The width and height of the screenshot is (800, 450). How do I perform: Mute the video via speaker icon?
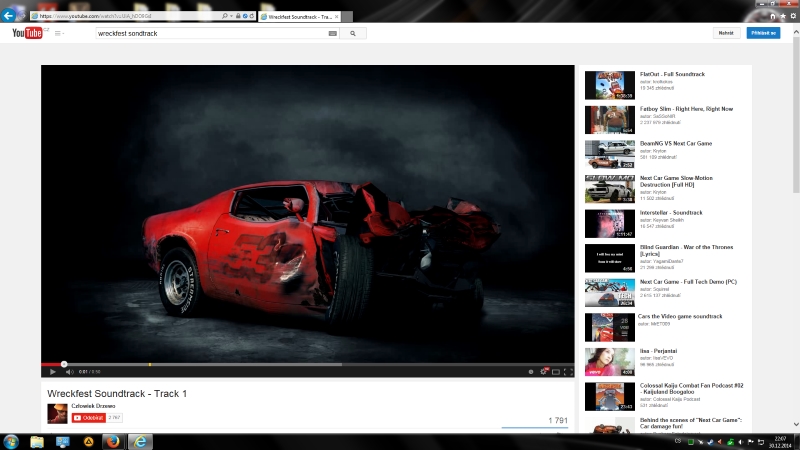(x=69, y=372)
